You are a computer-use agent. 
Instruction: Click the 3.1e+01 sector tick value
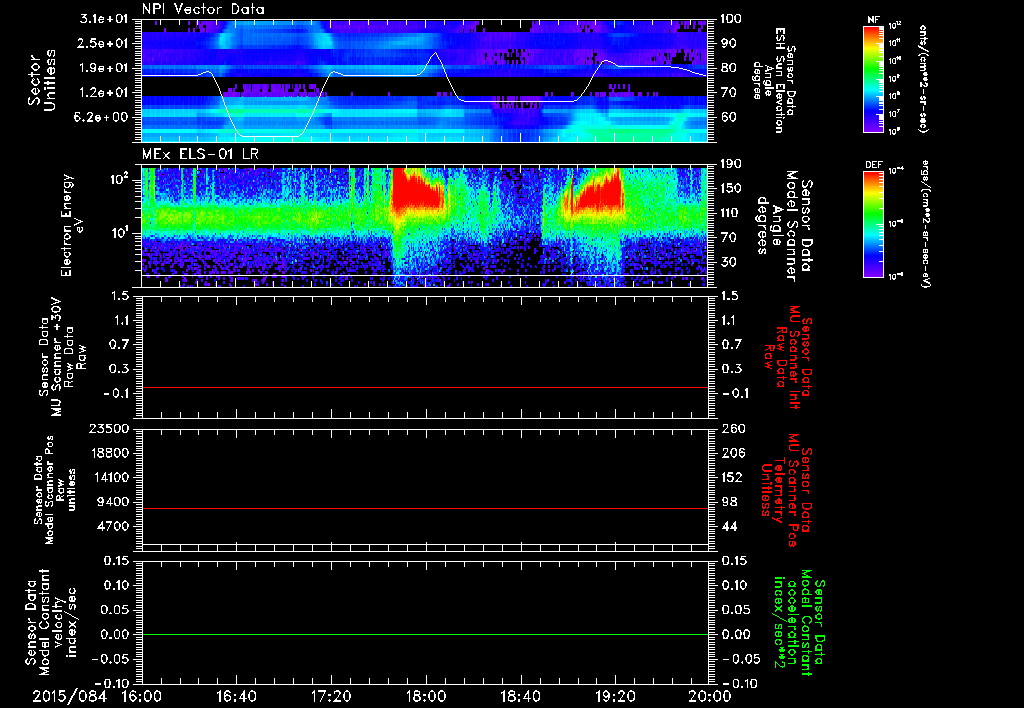[103, 19]
